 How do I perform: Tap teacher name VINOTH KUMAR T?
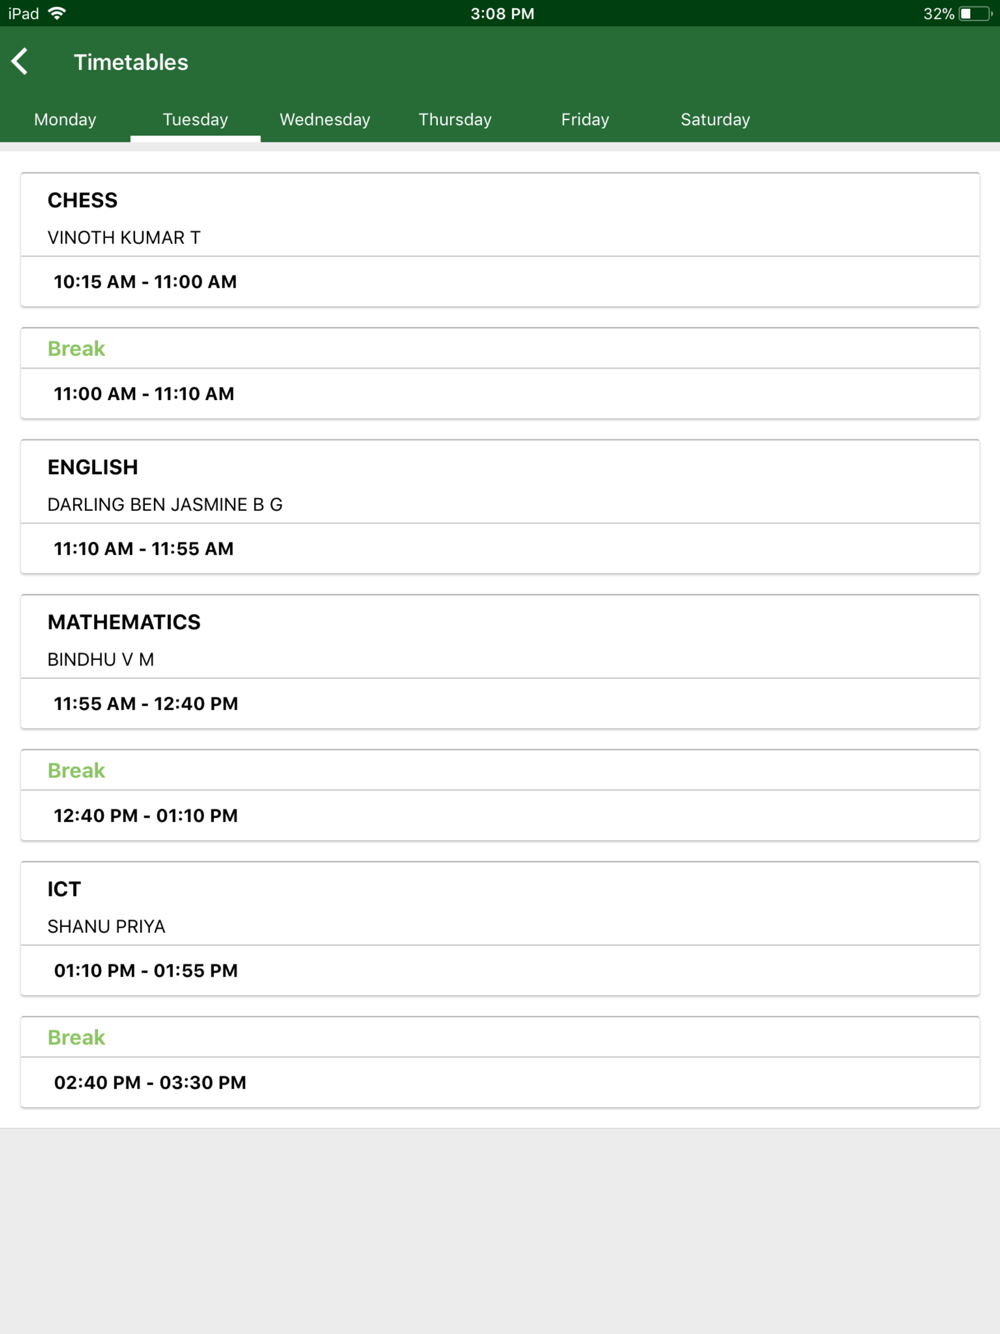[x=124, y=238]
